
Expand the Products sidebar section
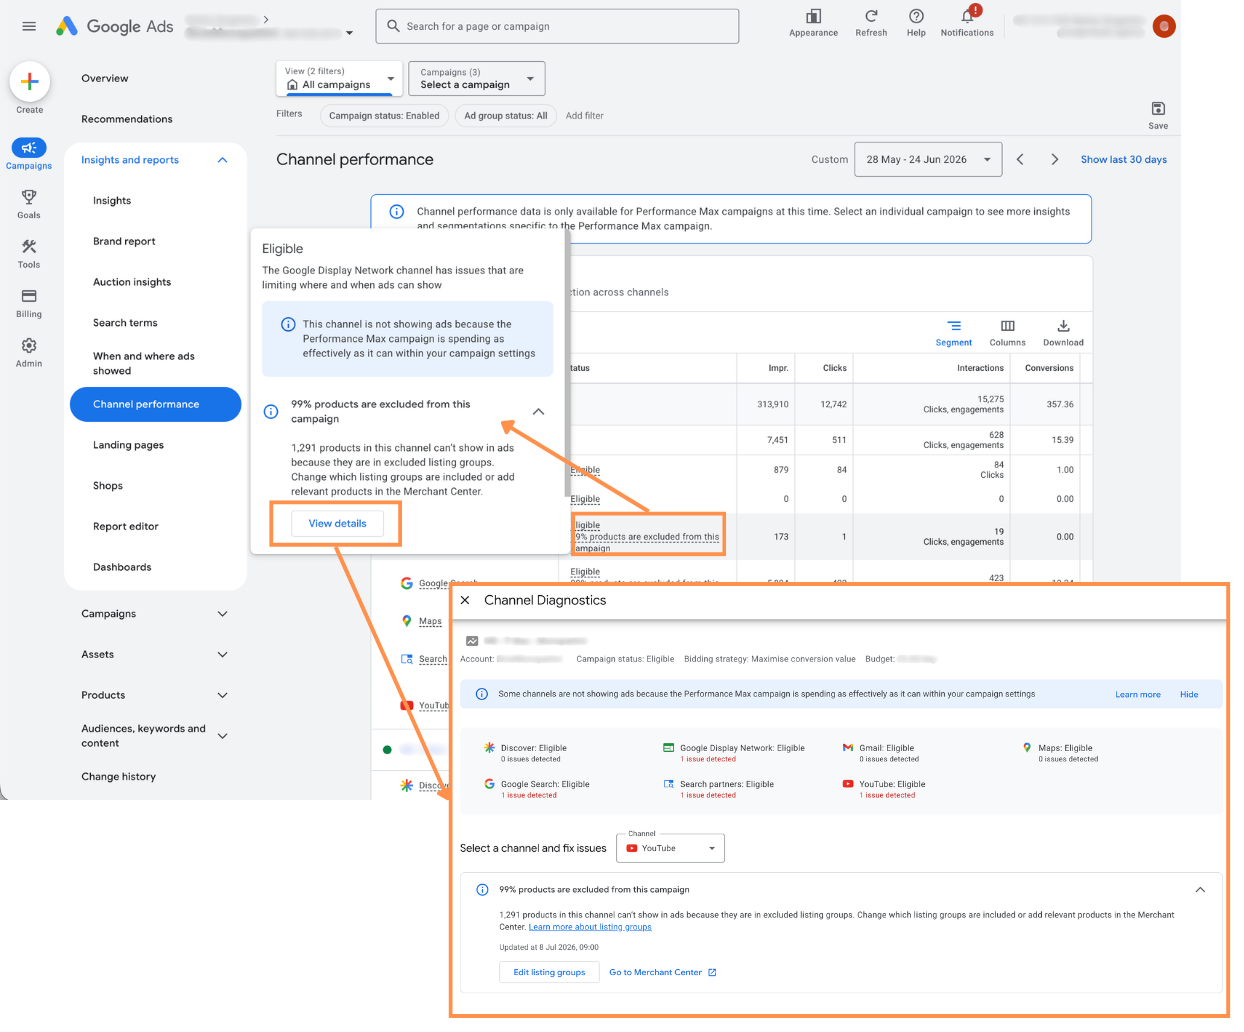[222, 695]
